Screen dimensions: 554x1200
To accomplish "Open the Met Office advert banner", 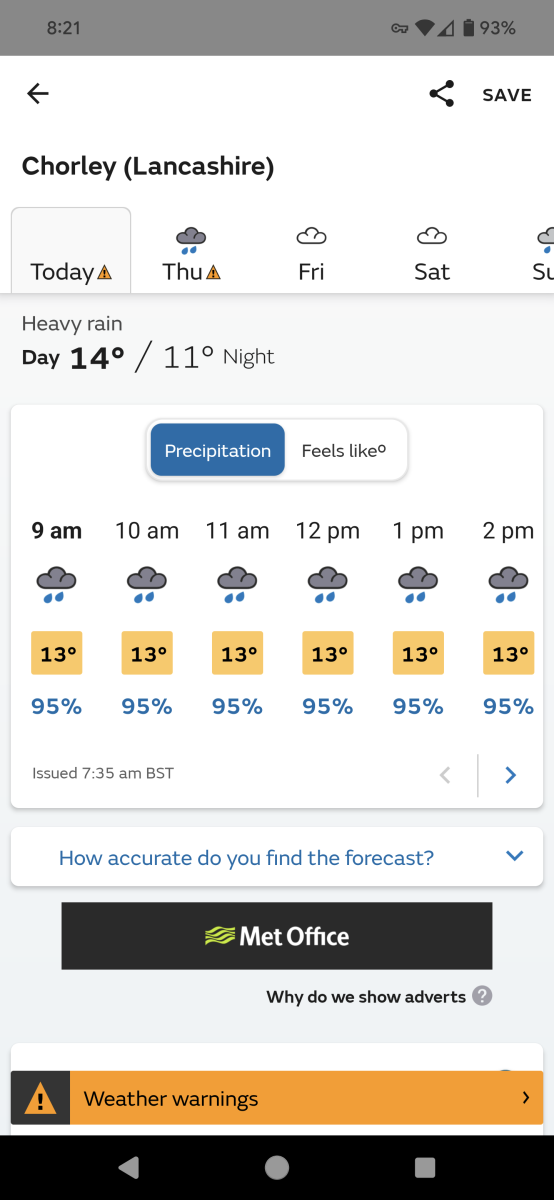I will [277, 936].
